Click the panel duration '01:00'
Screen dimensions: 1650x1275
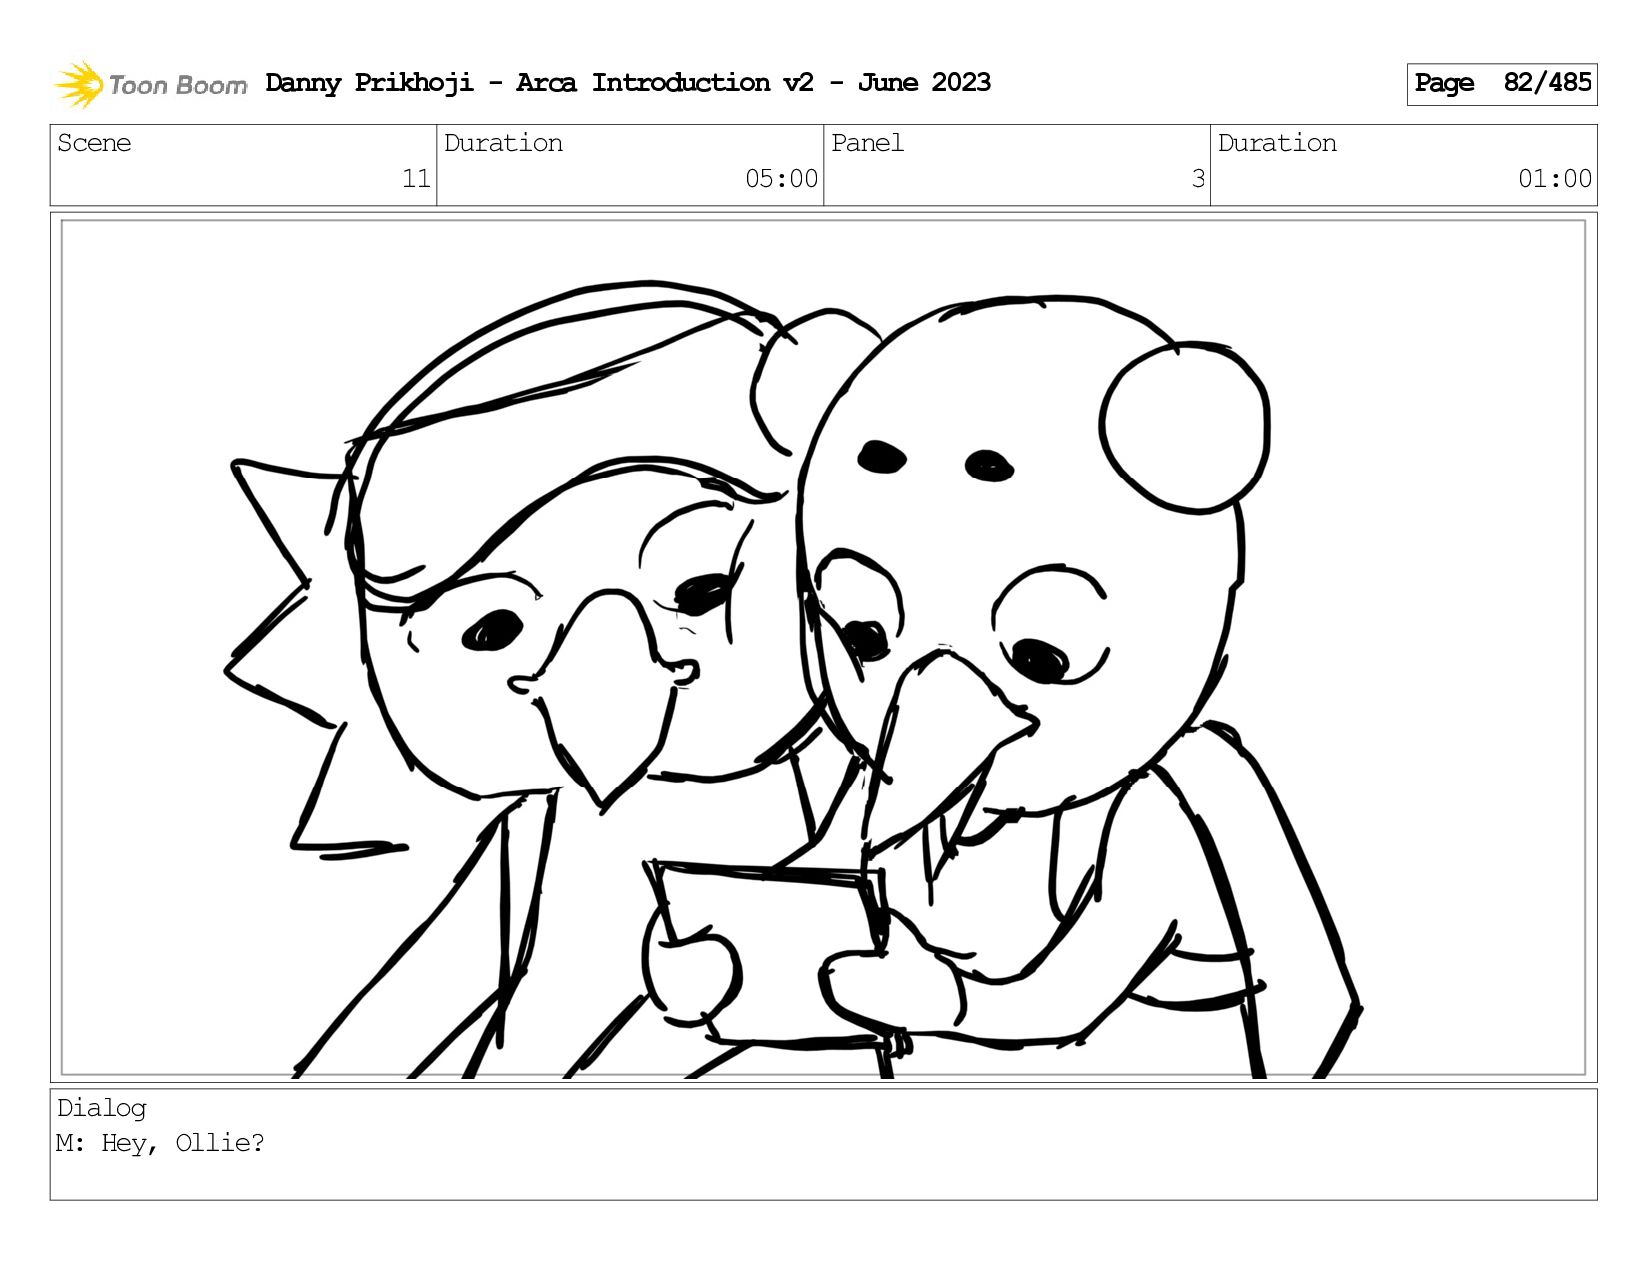1554,179
